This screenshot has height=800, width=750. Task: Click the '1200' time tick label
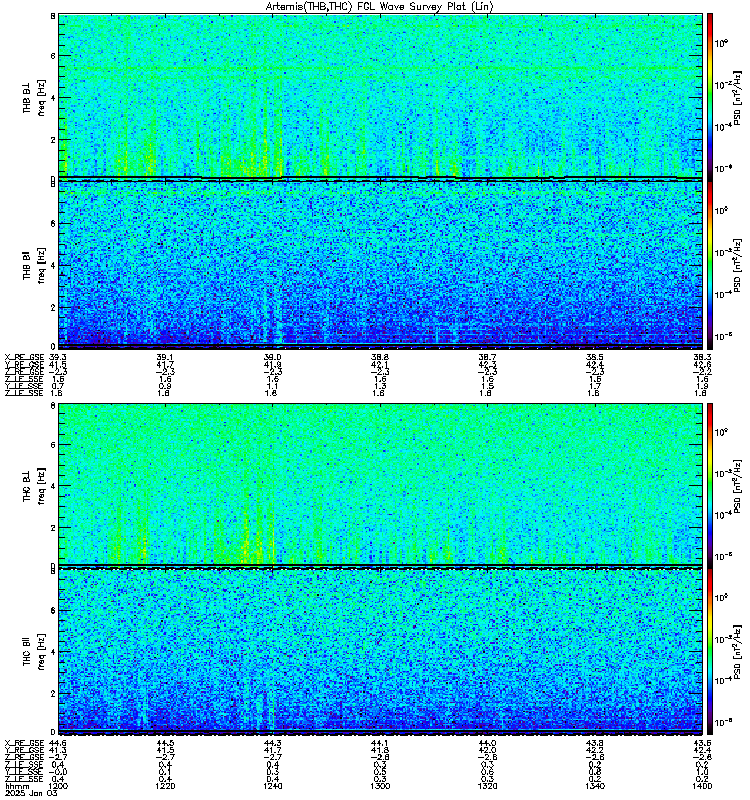click(58, 786)
